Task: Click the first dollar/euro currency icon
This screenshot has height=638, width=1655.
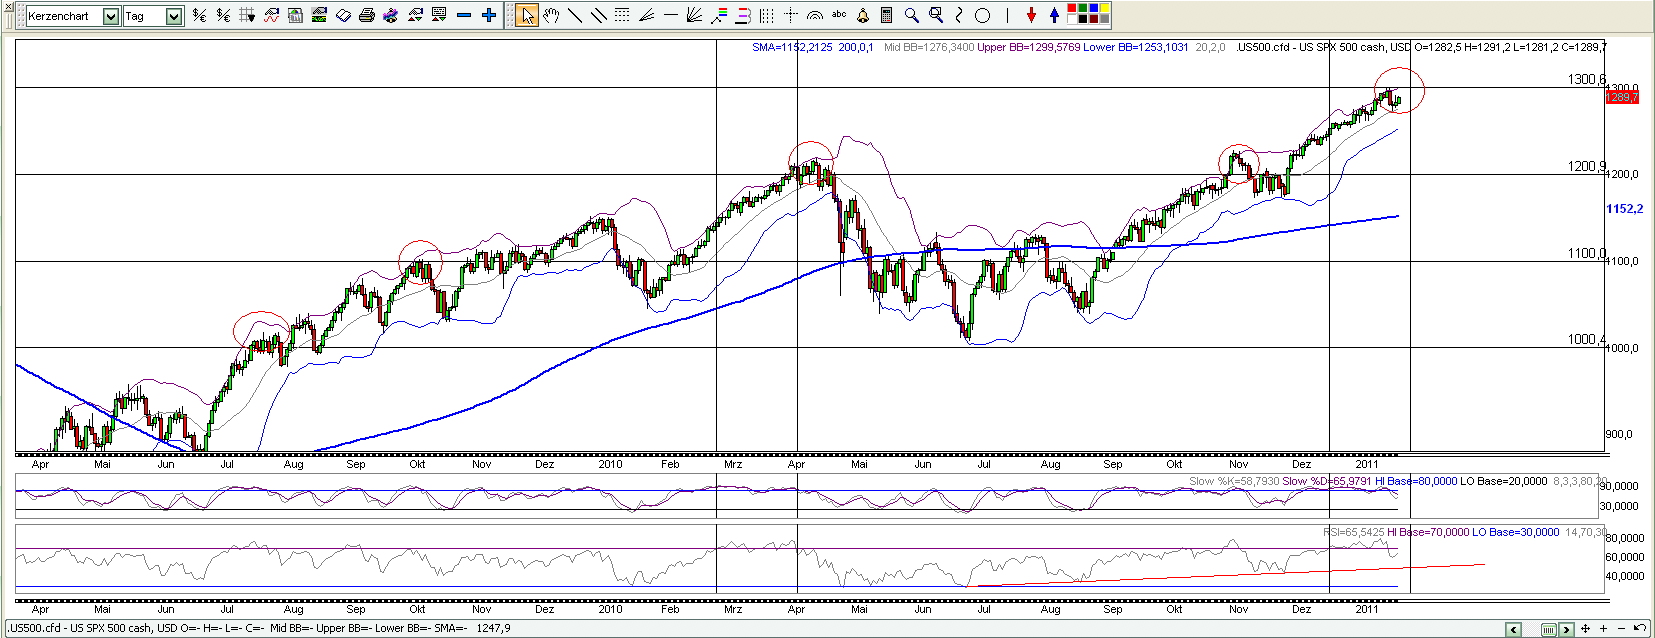Action: pyautogui.click(x=199, y=15)
